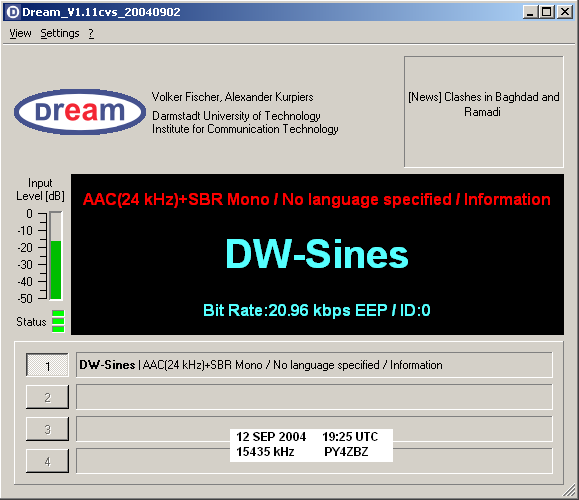579x500 pixels.
Task: Click the news text message box
Action: (484, 112)
